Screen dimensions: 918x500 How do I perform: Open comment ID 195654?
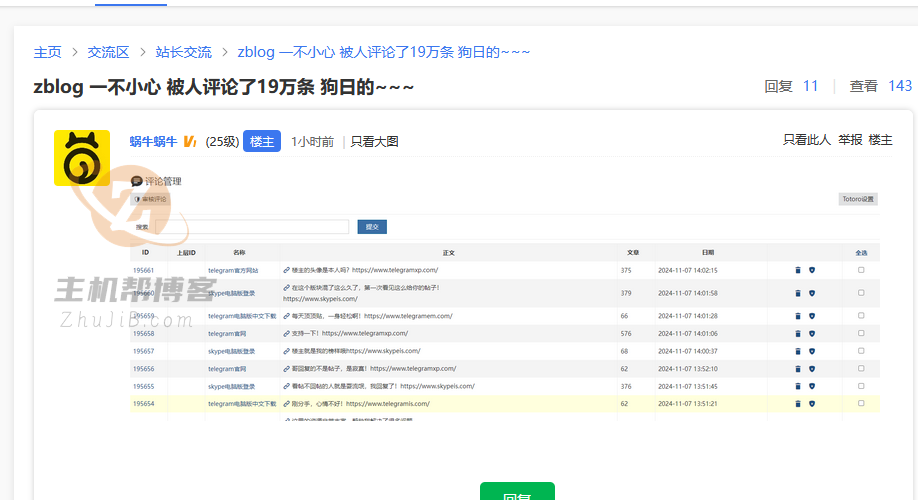coord(143,403)
